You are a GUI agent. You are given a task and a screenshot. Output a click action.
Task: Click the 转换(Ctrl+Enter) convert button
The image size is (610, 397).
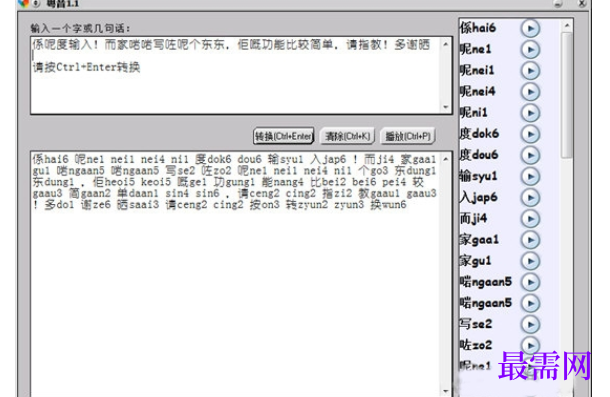click(284, 136)
